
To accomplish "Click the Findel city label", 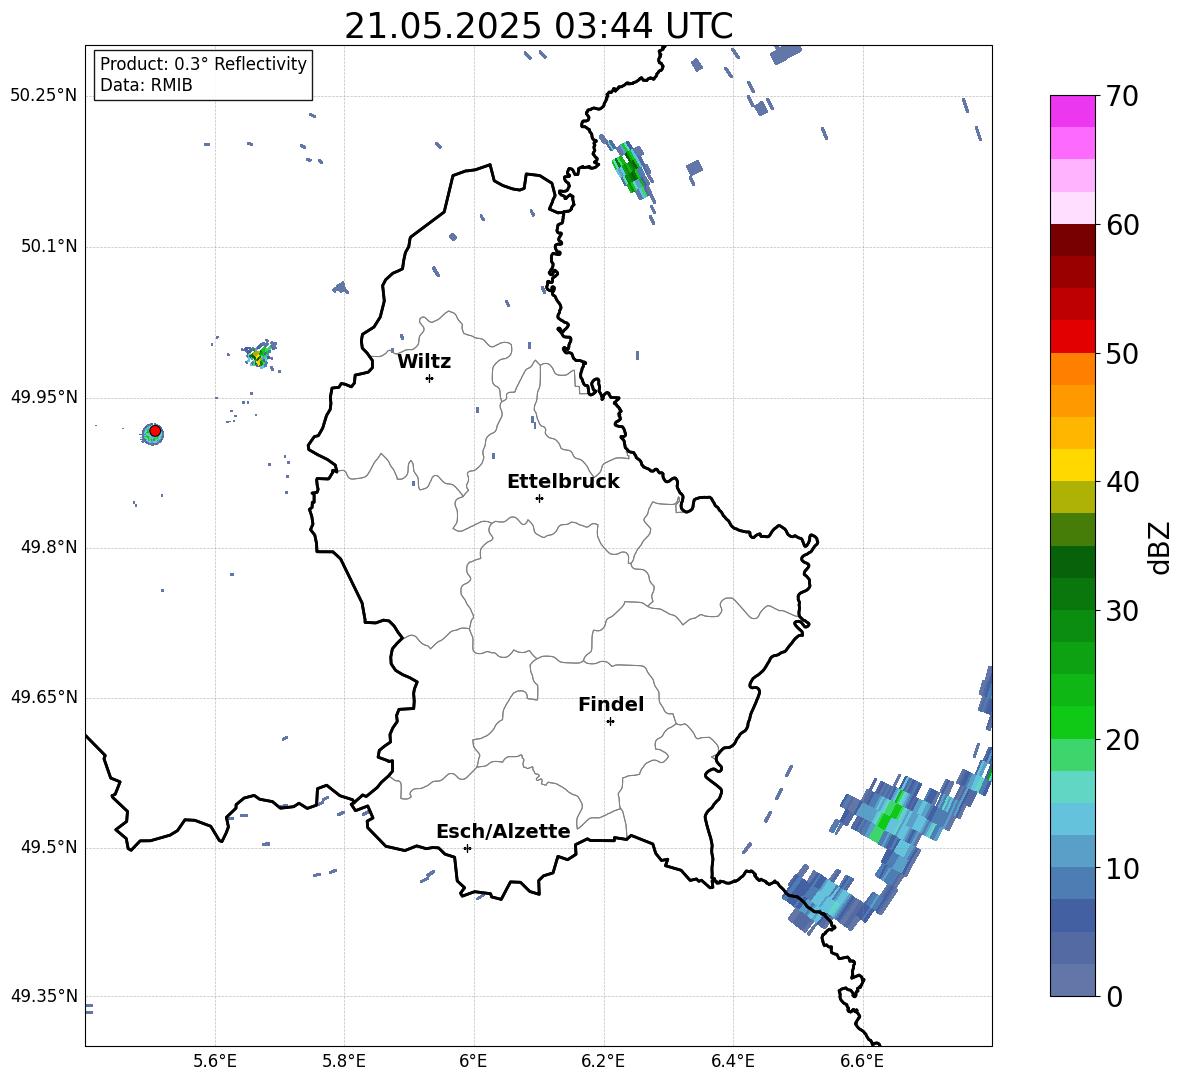I will 611,704.
